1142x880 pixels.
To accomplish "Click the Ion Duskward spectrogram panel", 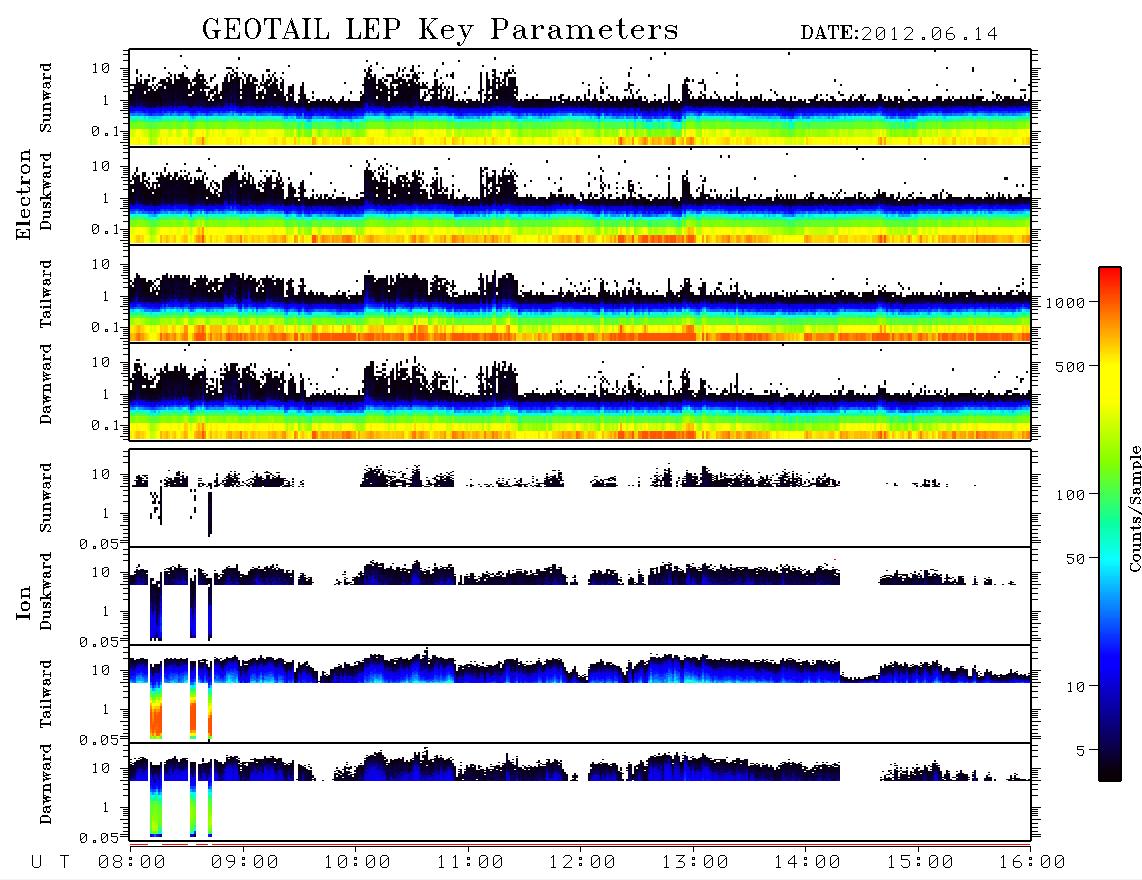I will [x=580, y=595].
